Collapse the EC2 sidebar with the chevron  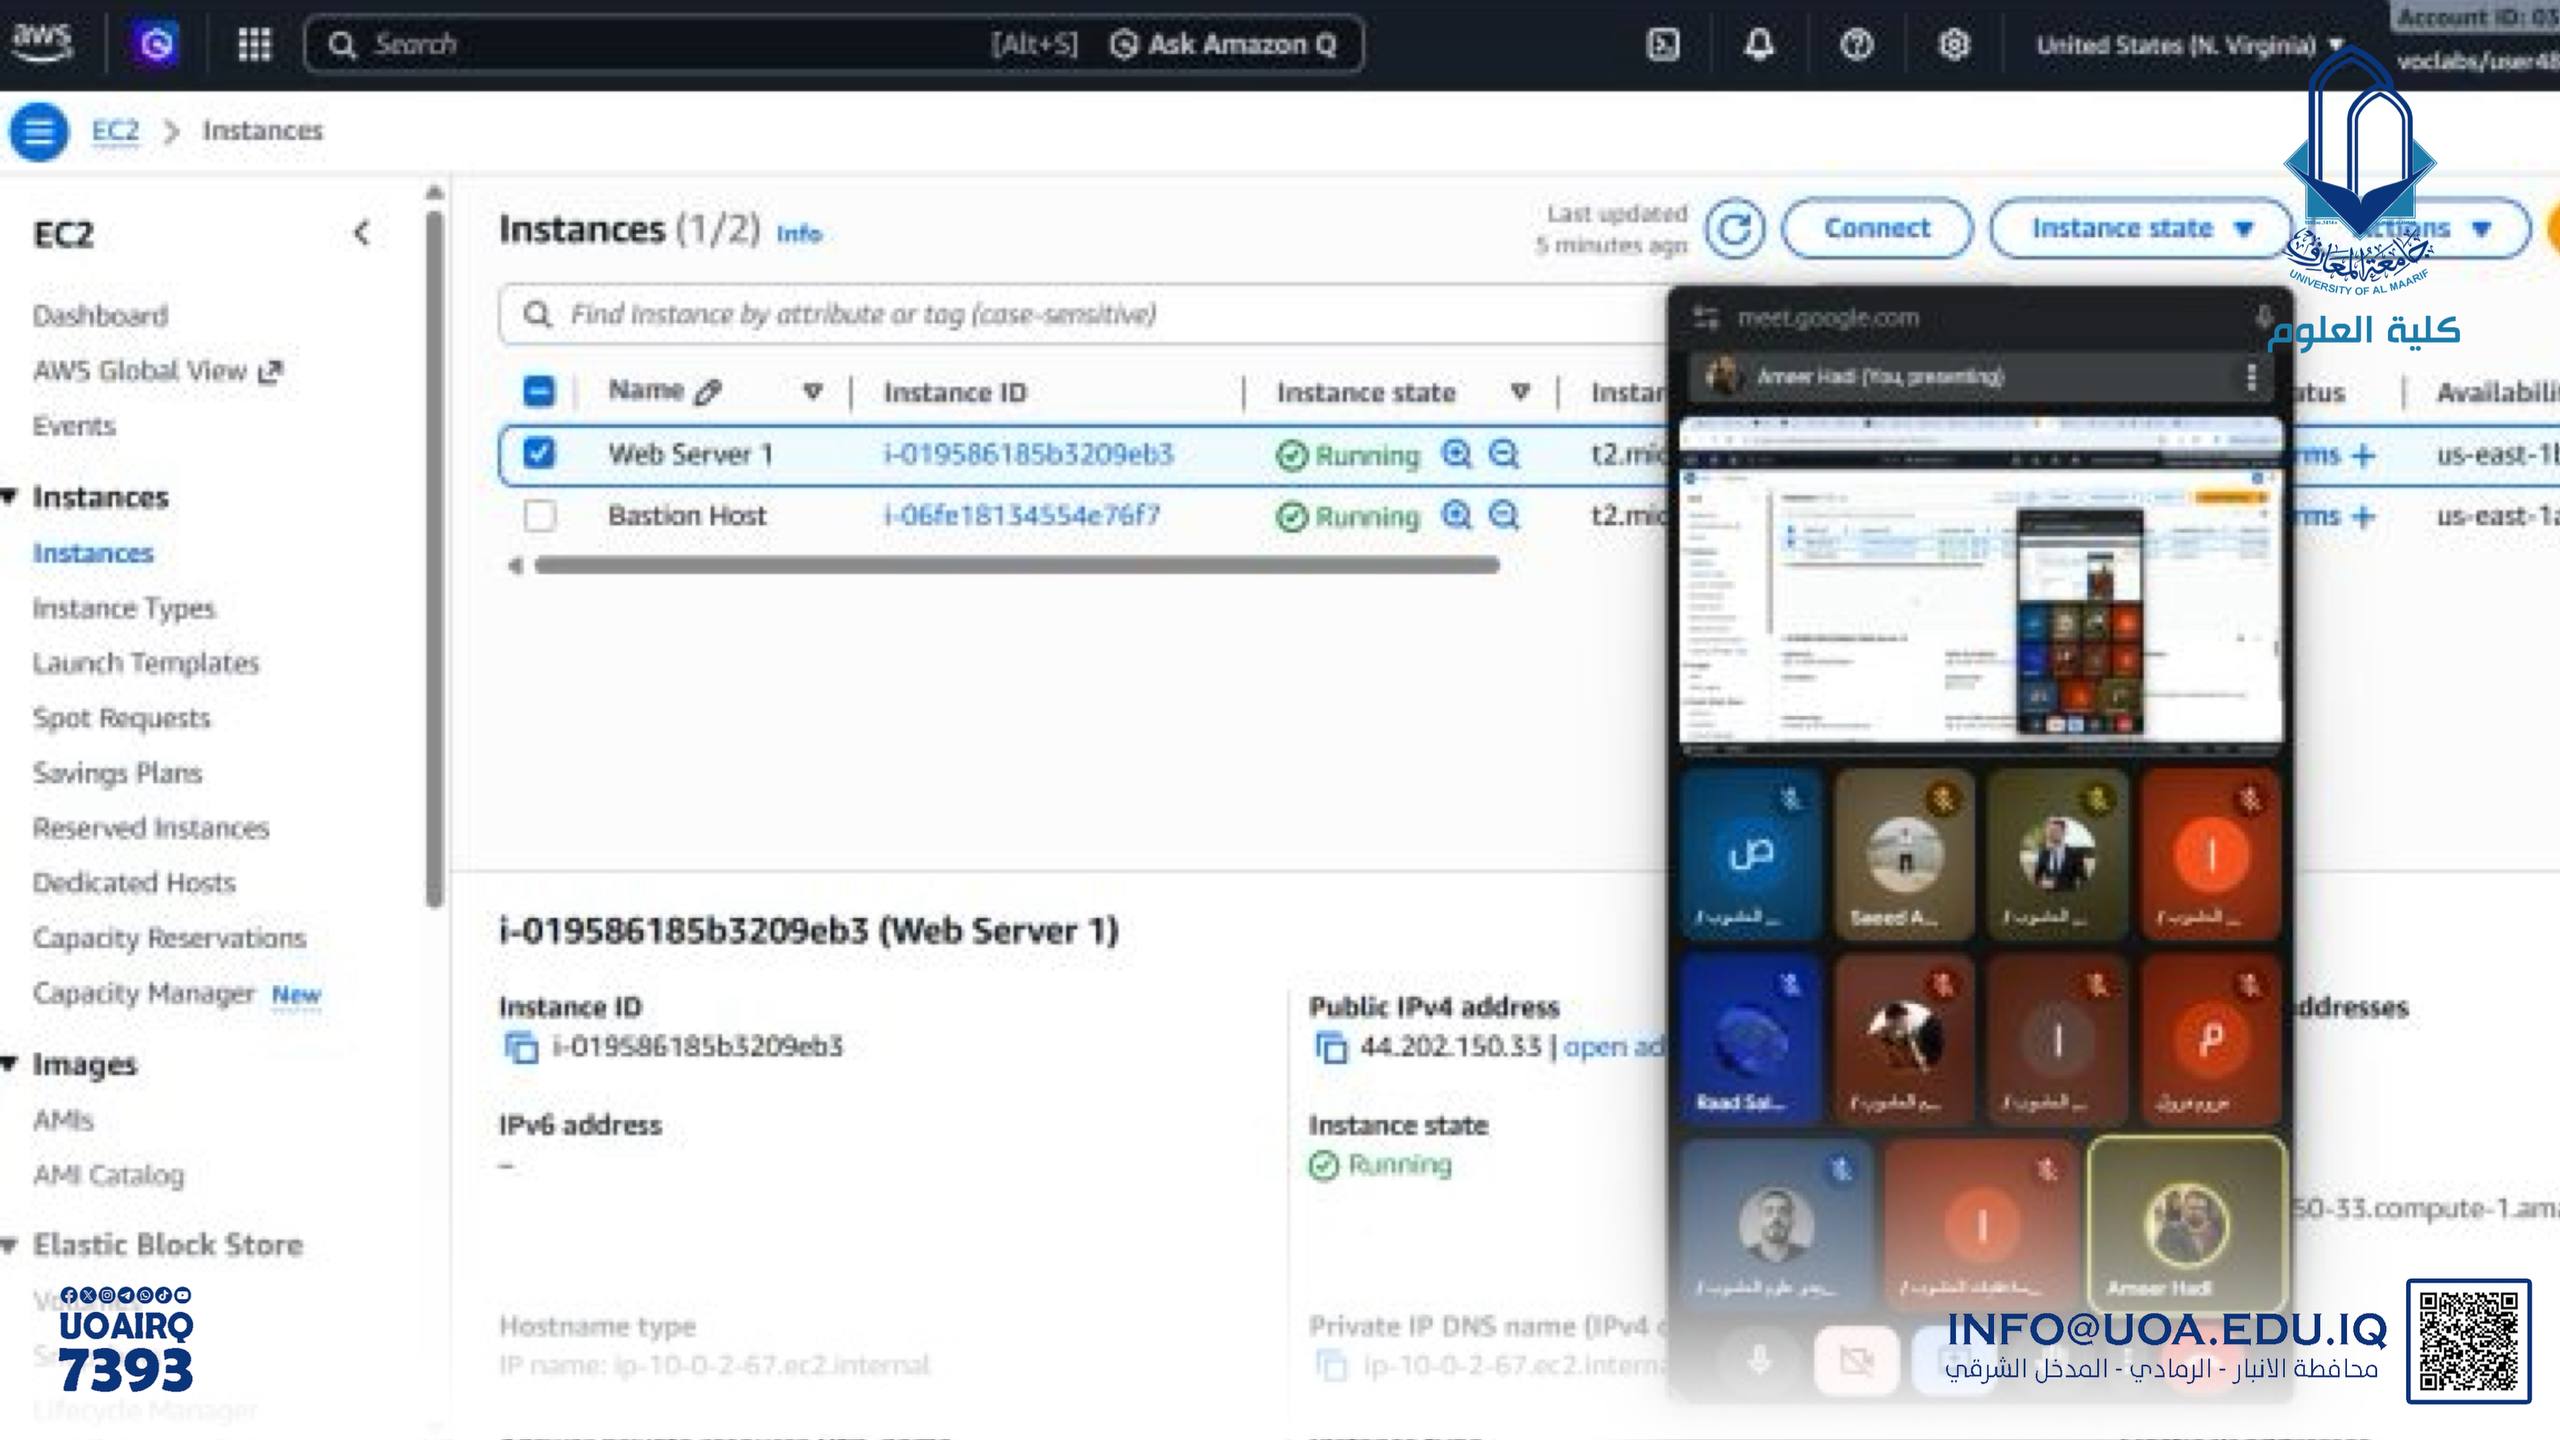coord(362,233)
